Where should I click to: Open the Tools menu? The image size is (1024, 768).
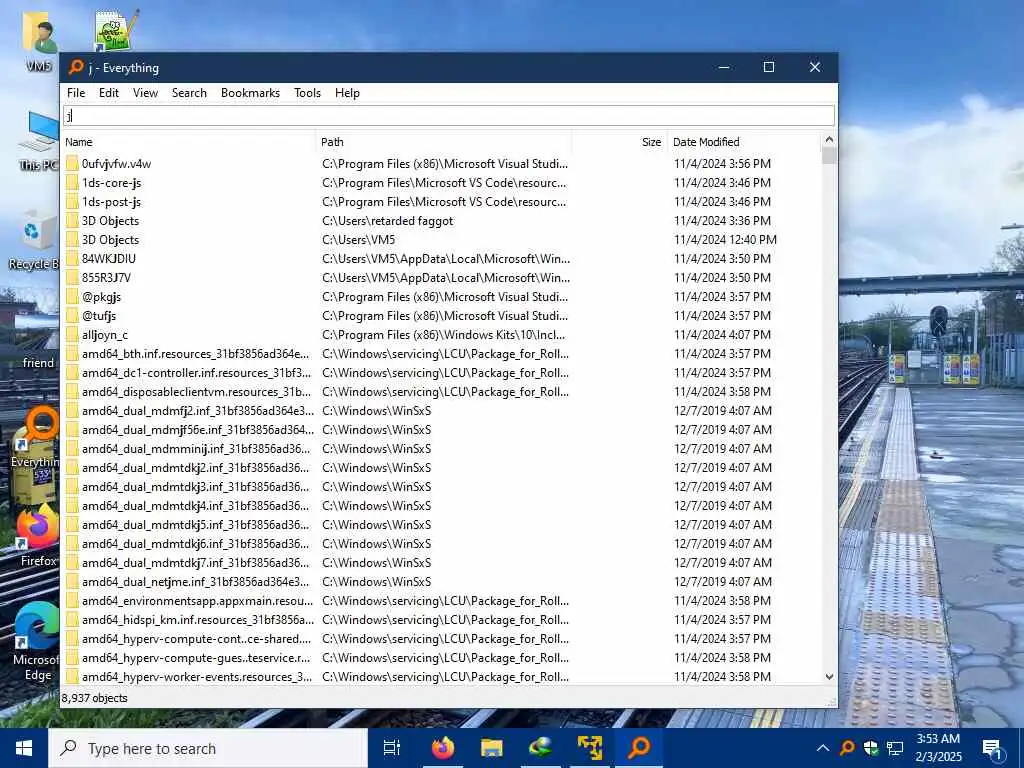[307, 93]
